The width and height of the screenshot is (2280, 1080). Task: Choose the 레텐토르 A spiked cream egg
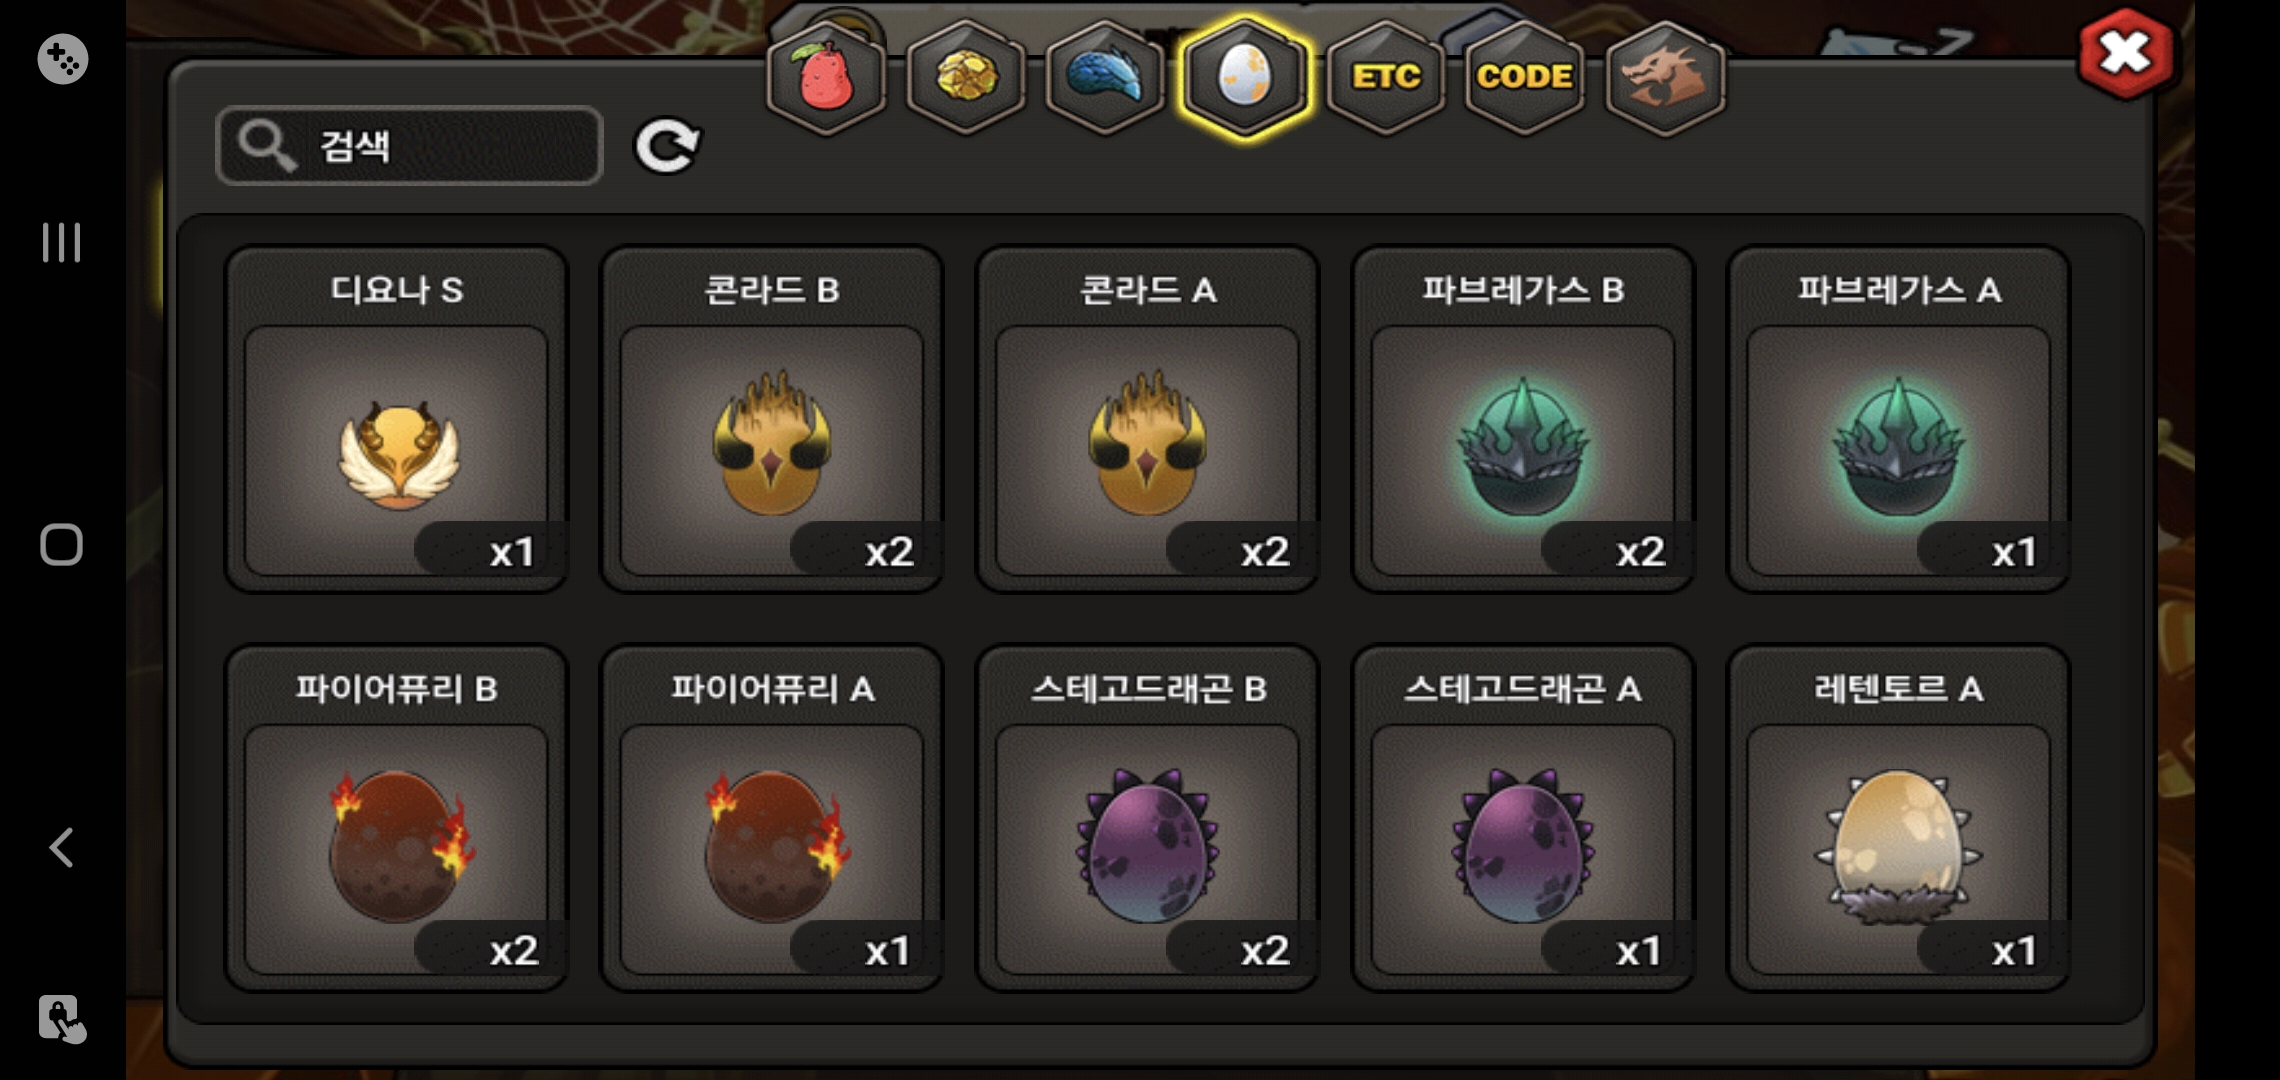pyautogui.click(x=1898, y=818)
